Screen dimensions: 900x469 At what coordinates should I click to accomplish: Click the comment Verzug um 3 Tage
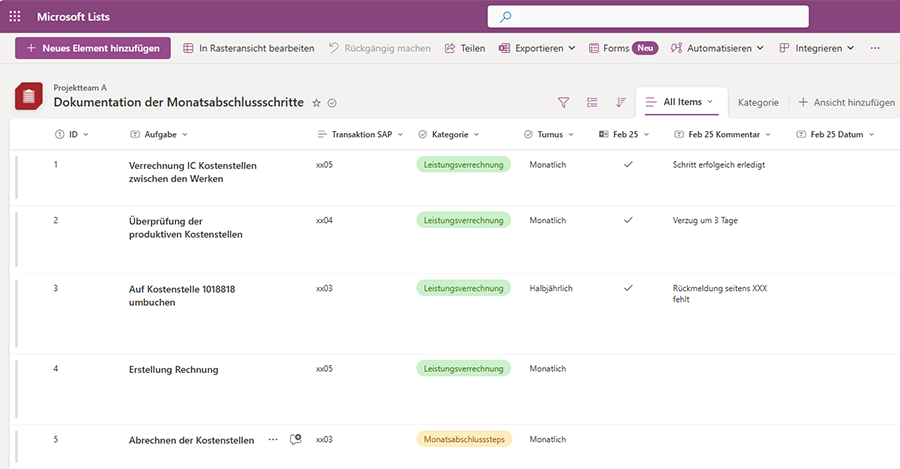[x=705, y=220]
